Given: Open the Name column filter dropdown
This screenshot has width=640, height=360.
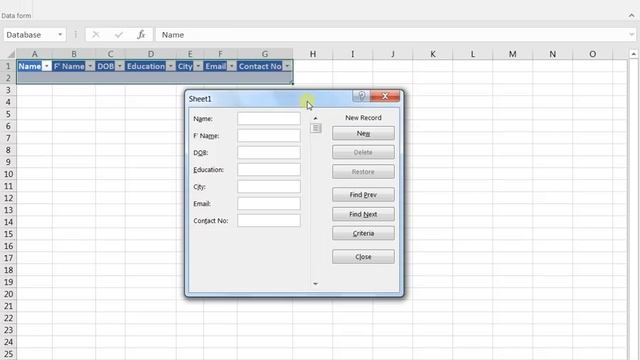Looking at the screenshot, I should click(x=47, y=66).
